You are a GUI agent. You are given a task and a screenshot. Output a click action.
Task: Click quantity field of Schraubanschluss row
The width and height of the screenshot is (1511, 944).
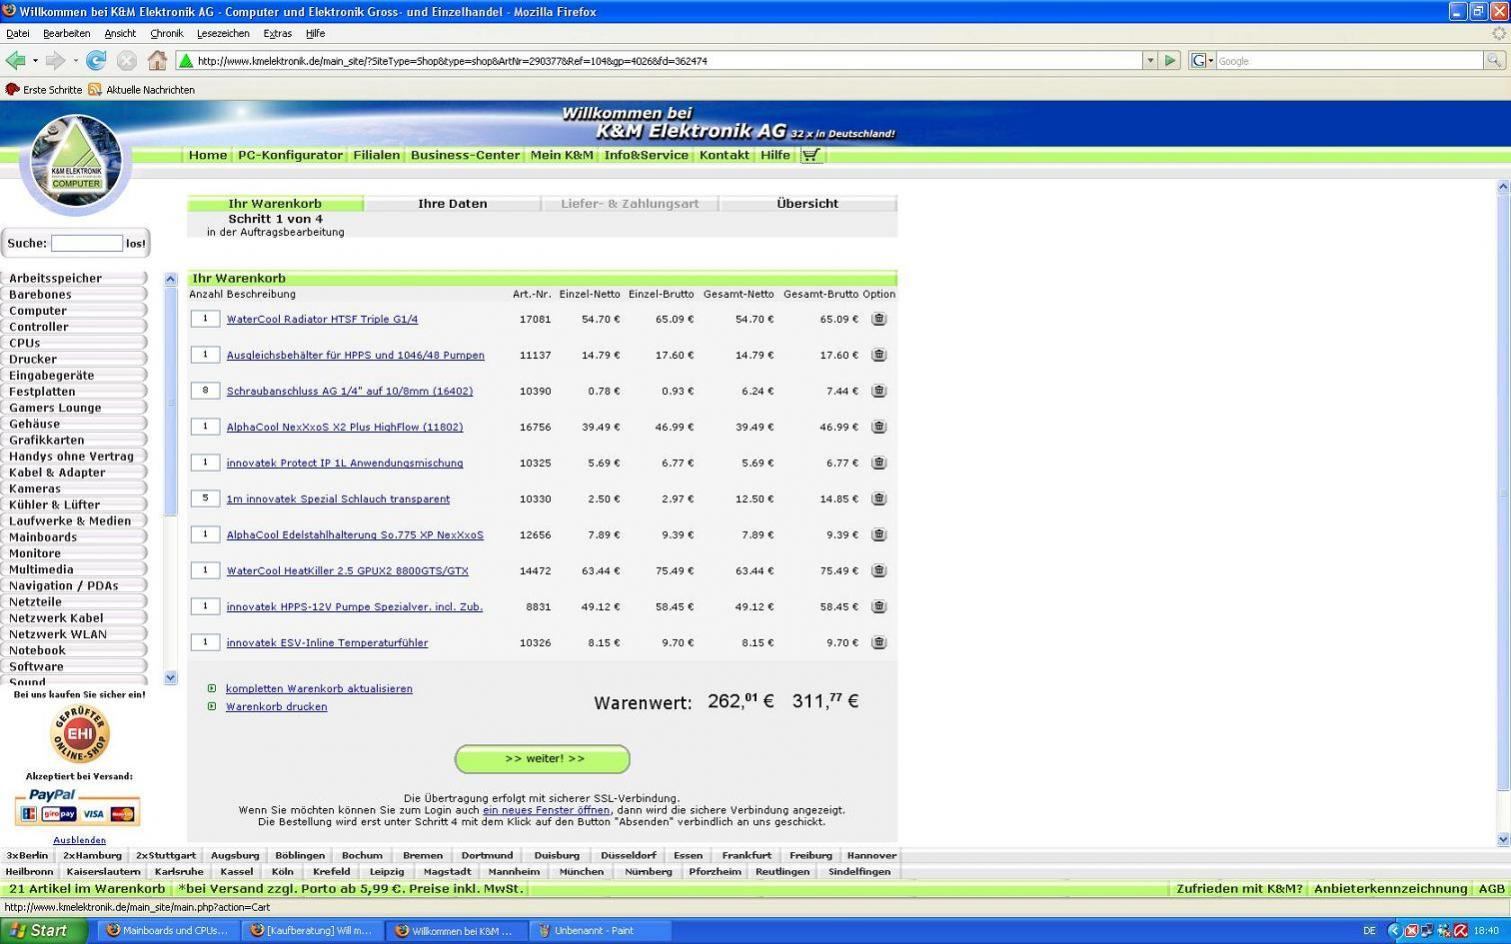coord(205,390)
